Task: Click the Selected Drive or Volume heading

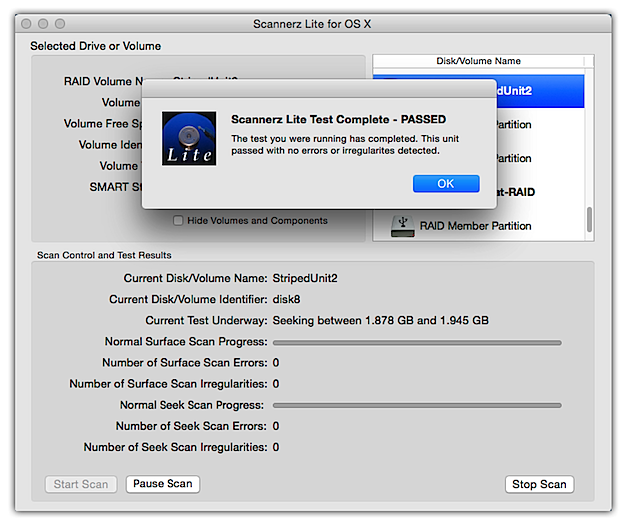Action: coord(96,46)
